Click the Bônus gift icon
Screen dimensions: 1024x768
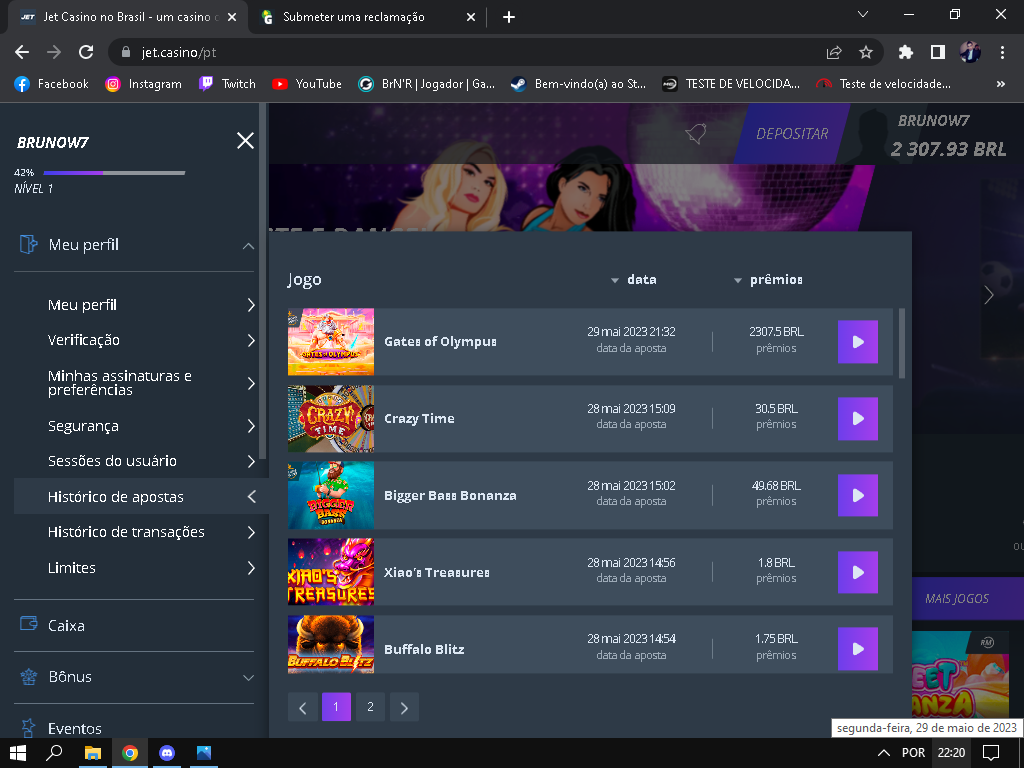coord(29,677)
